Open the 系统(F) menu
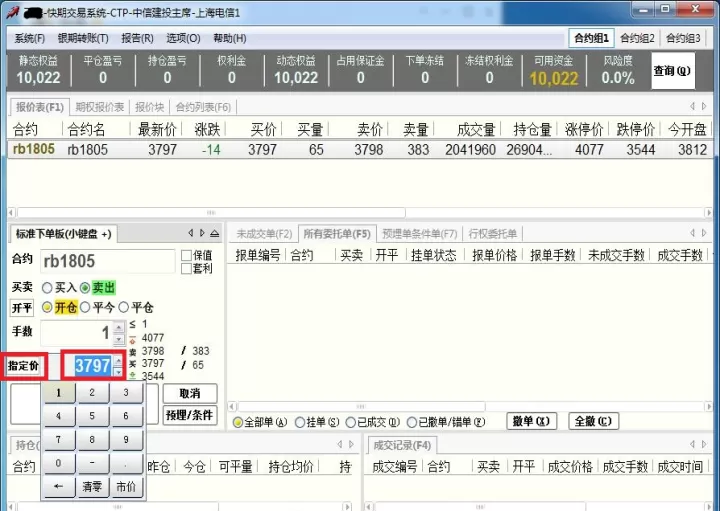This screenshot has height=511, width=720. 29,38
